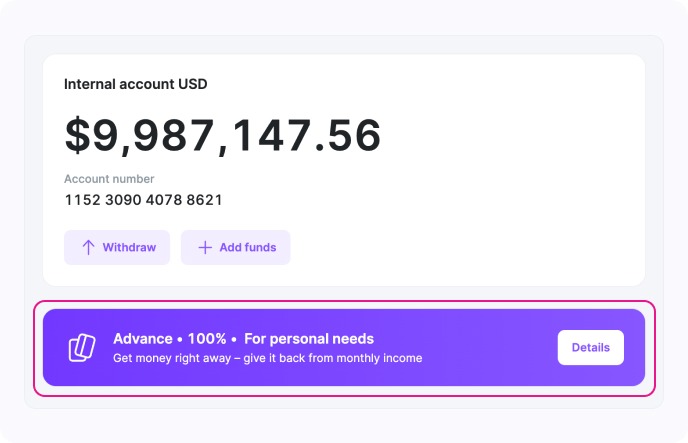The width and height of the screenshot is (688, 443).
Task: Click account number 1152 3090 4078 8621
Action: 143,200
